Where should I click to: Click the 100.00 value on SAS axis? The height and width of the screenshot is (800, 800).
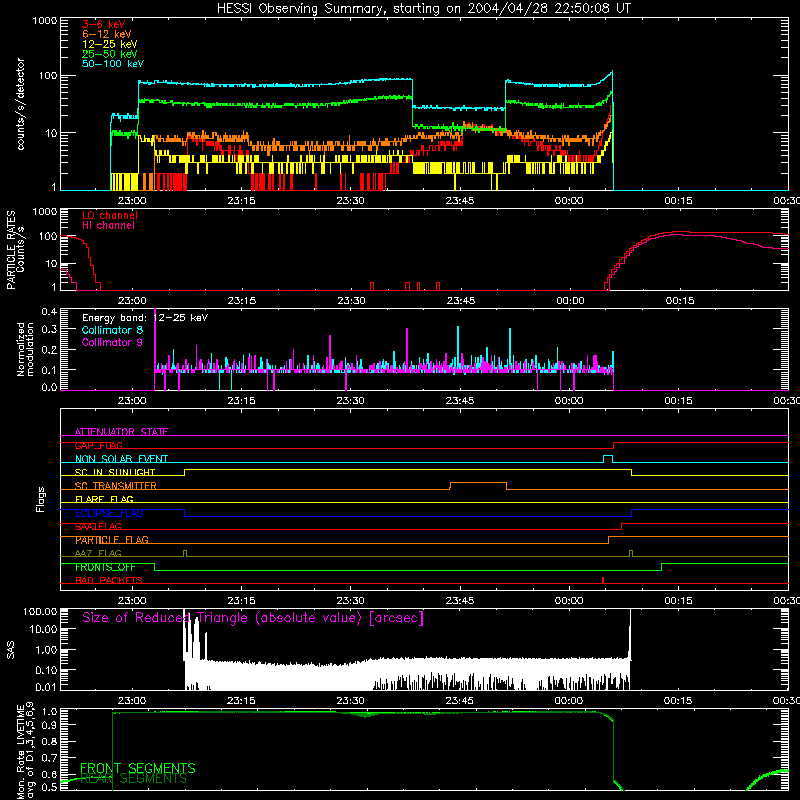click(x=40, y=611)
